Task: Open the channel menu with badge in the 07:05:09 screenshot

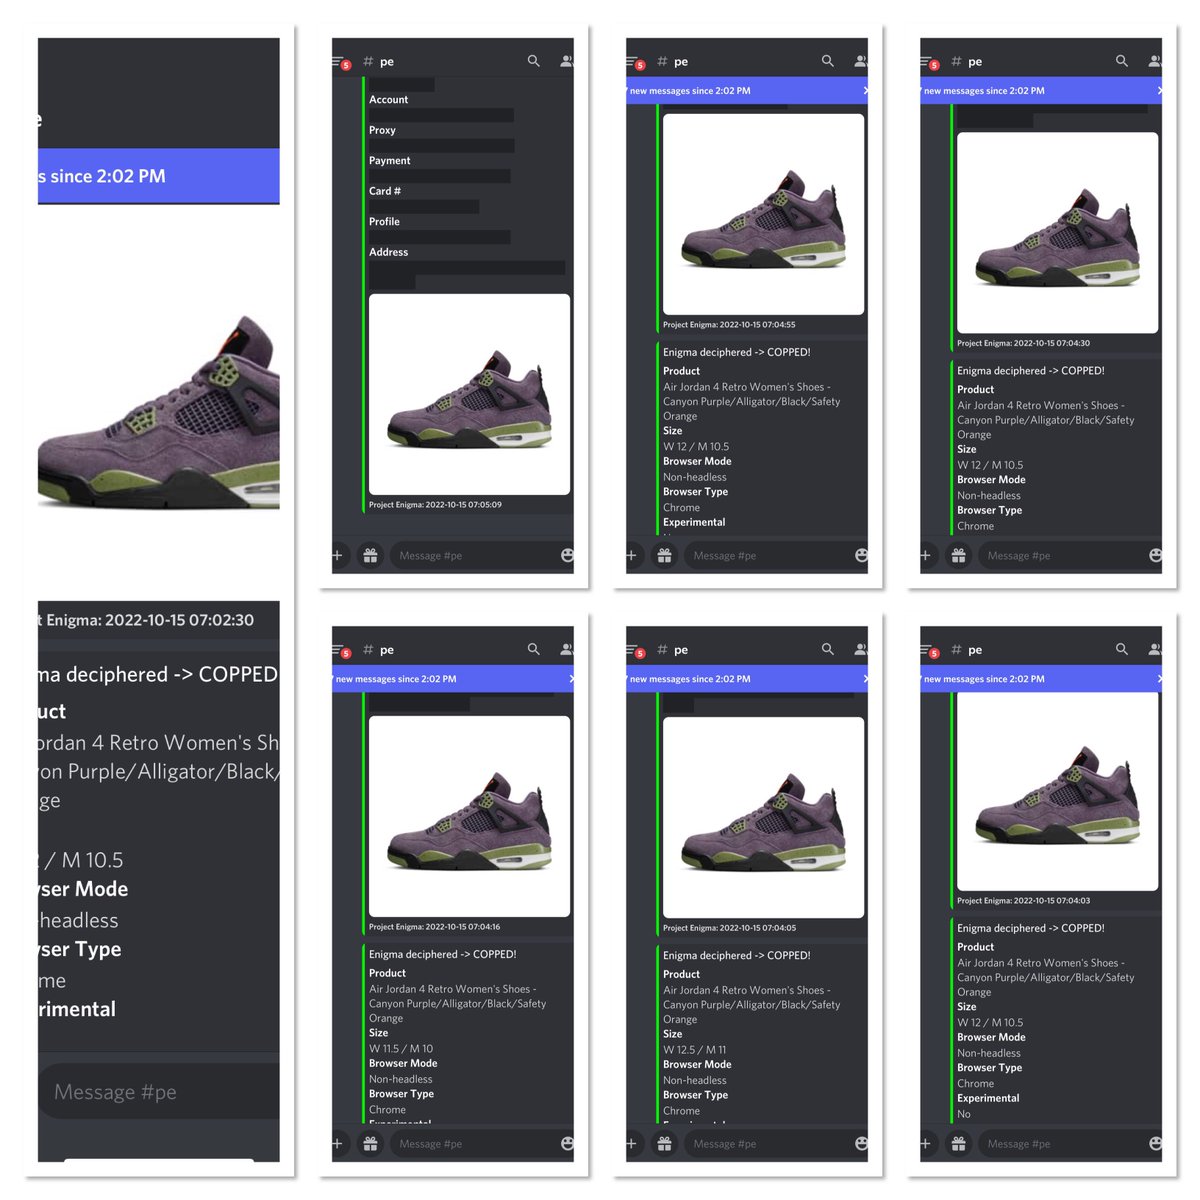Action: click(342, 62)
